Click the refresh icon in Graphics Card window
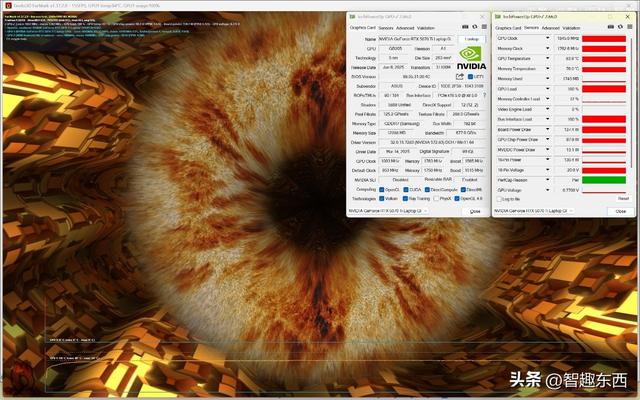The width and height of the screenshot is (640, 400). point(475,27)
